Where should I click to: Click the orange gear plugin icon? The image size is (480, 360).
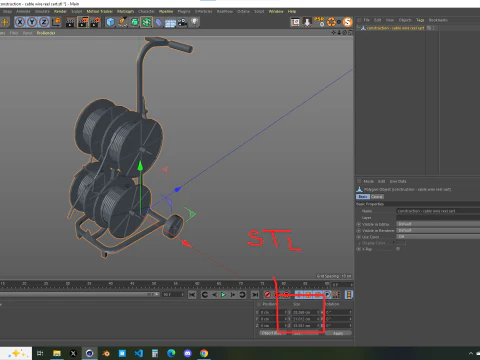(332, 22)
